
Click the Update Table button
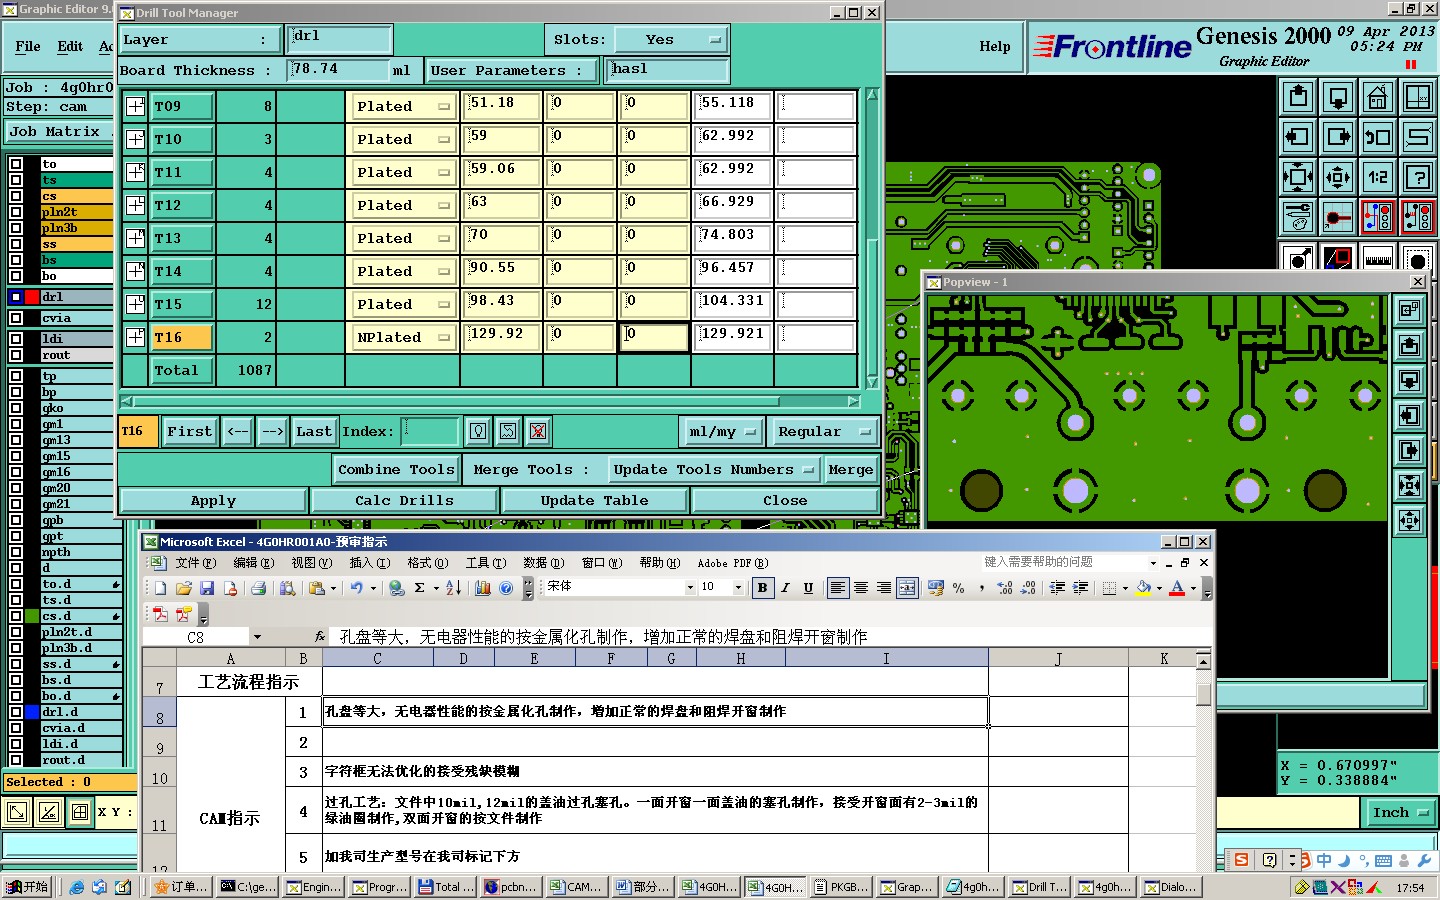(594, 500)
